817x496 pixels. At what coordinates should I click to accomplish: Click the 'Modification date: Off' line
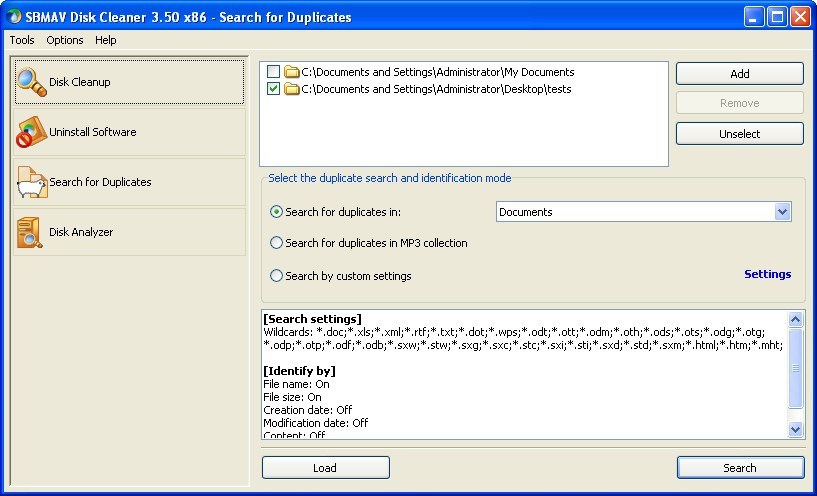[316, 423]
